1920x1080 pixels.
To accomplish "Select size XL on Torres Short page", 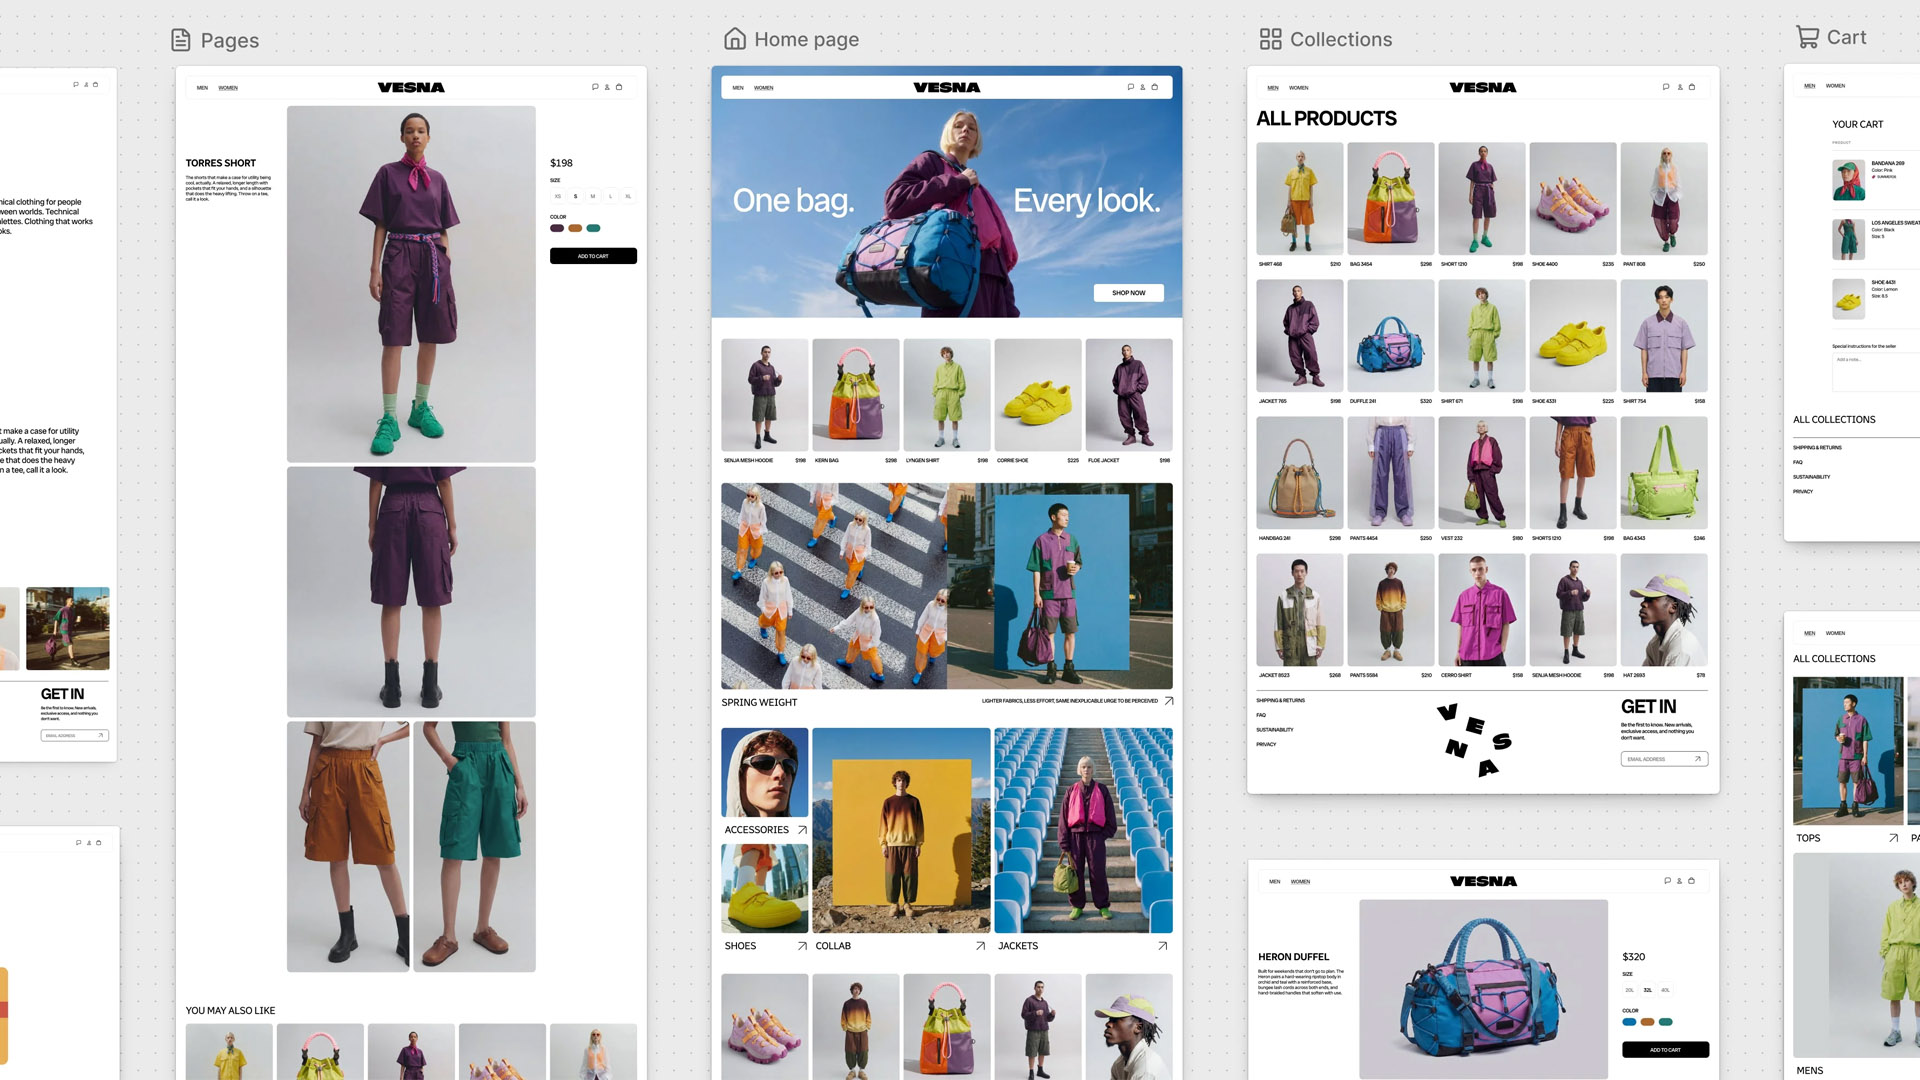I will (628, 196).
